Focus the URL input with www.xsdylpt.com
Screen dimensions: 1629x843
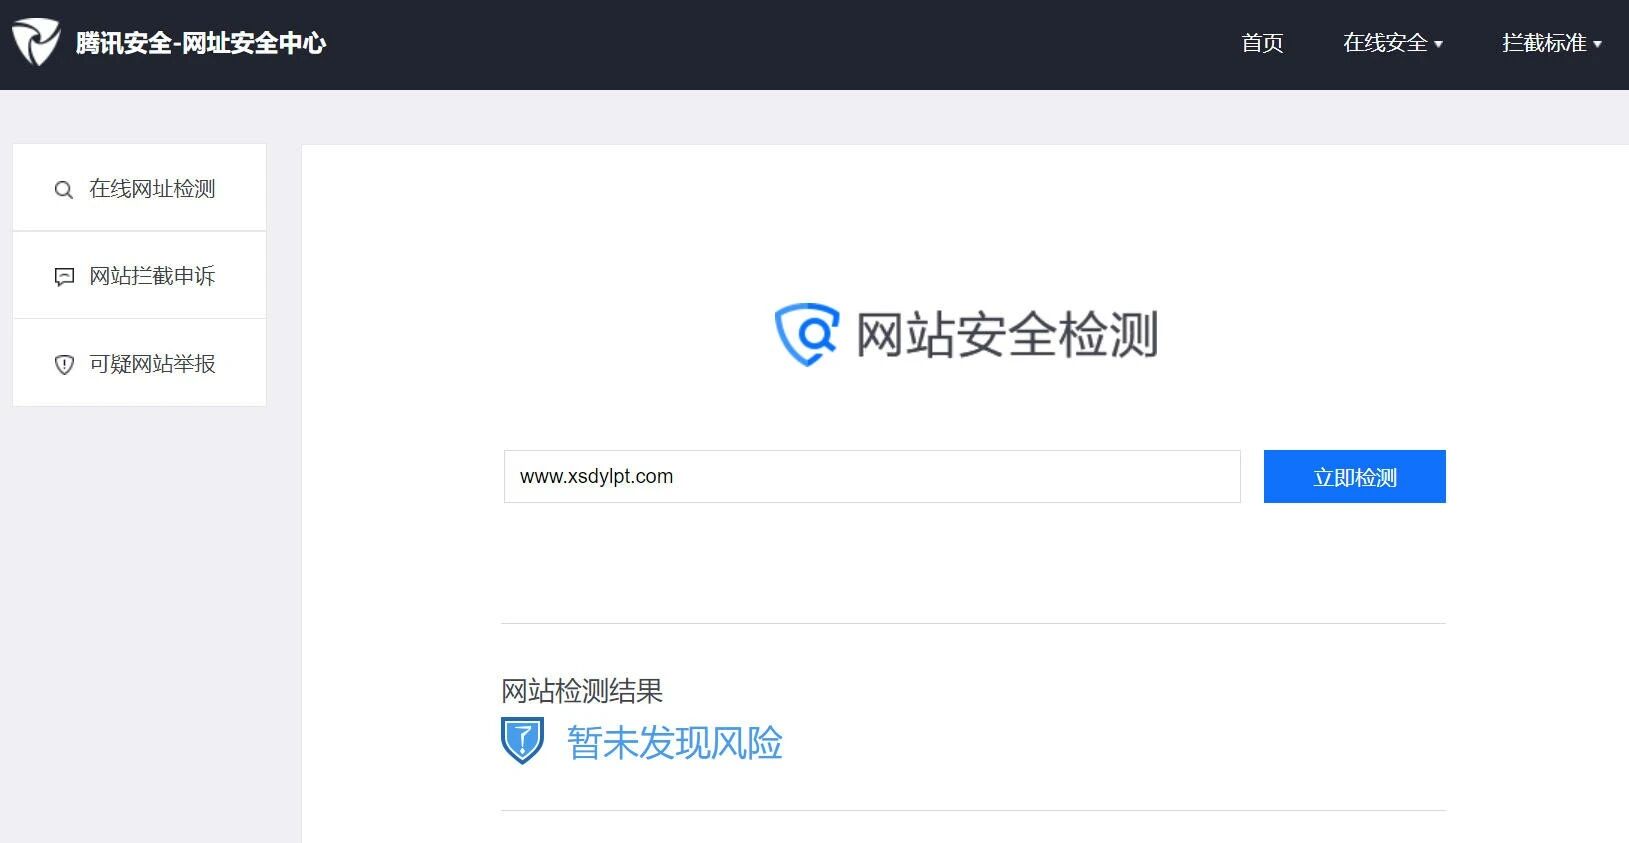pyautogui.click(x=872, y=476)
